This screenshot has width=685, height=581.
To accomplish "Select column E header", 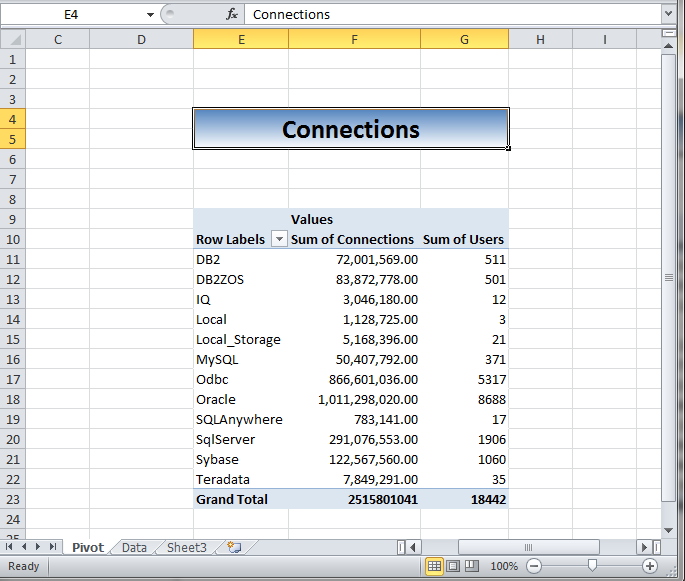I will (241, 39).
